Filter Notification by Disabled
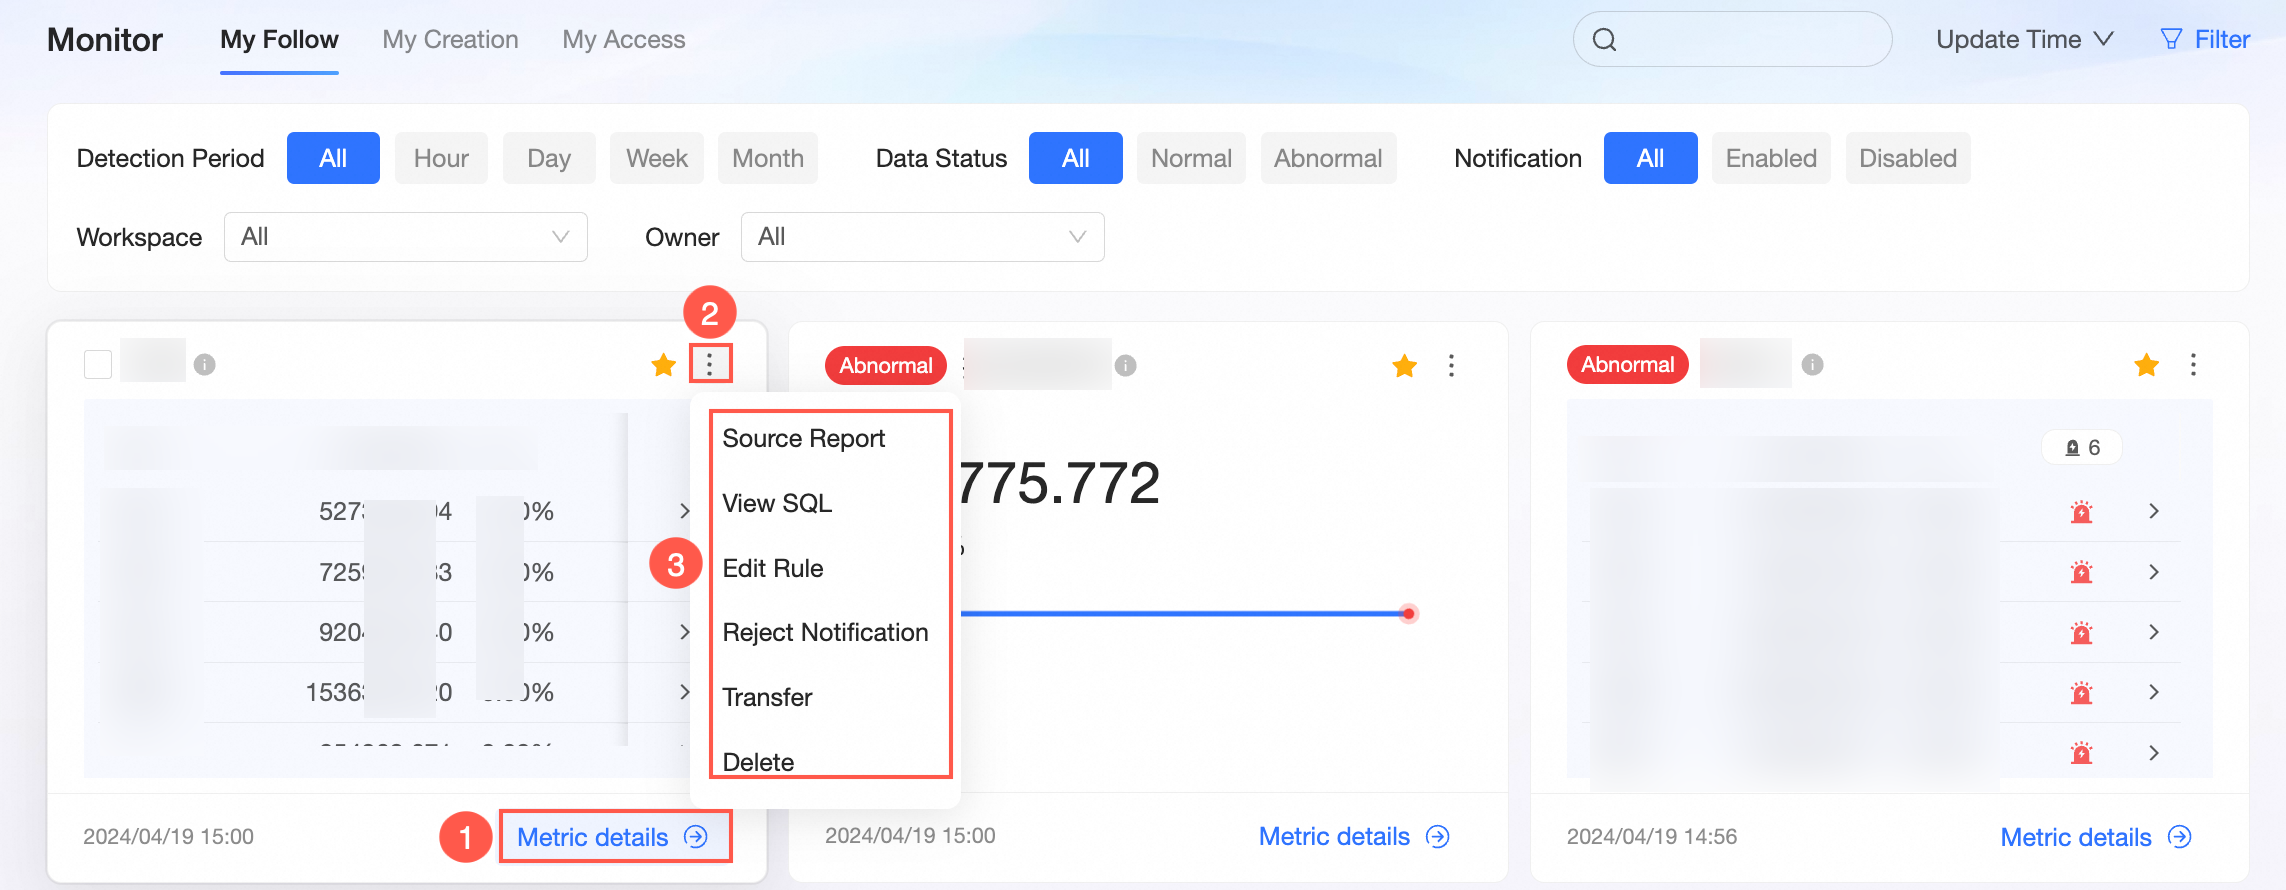The width and height of the screenshot is (2286, 890). tap(1908, 158)
